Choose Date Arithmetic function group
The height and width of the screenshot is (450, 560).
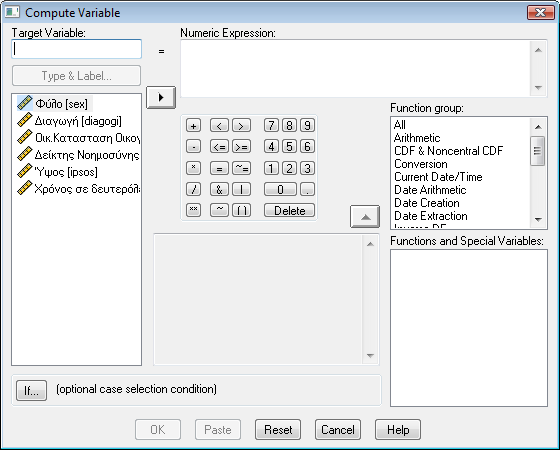coord(430,190)
